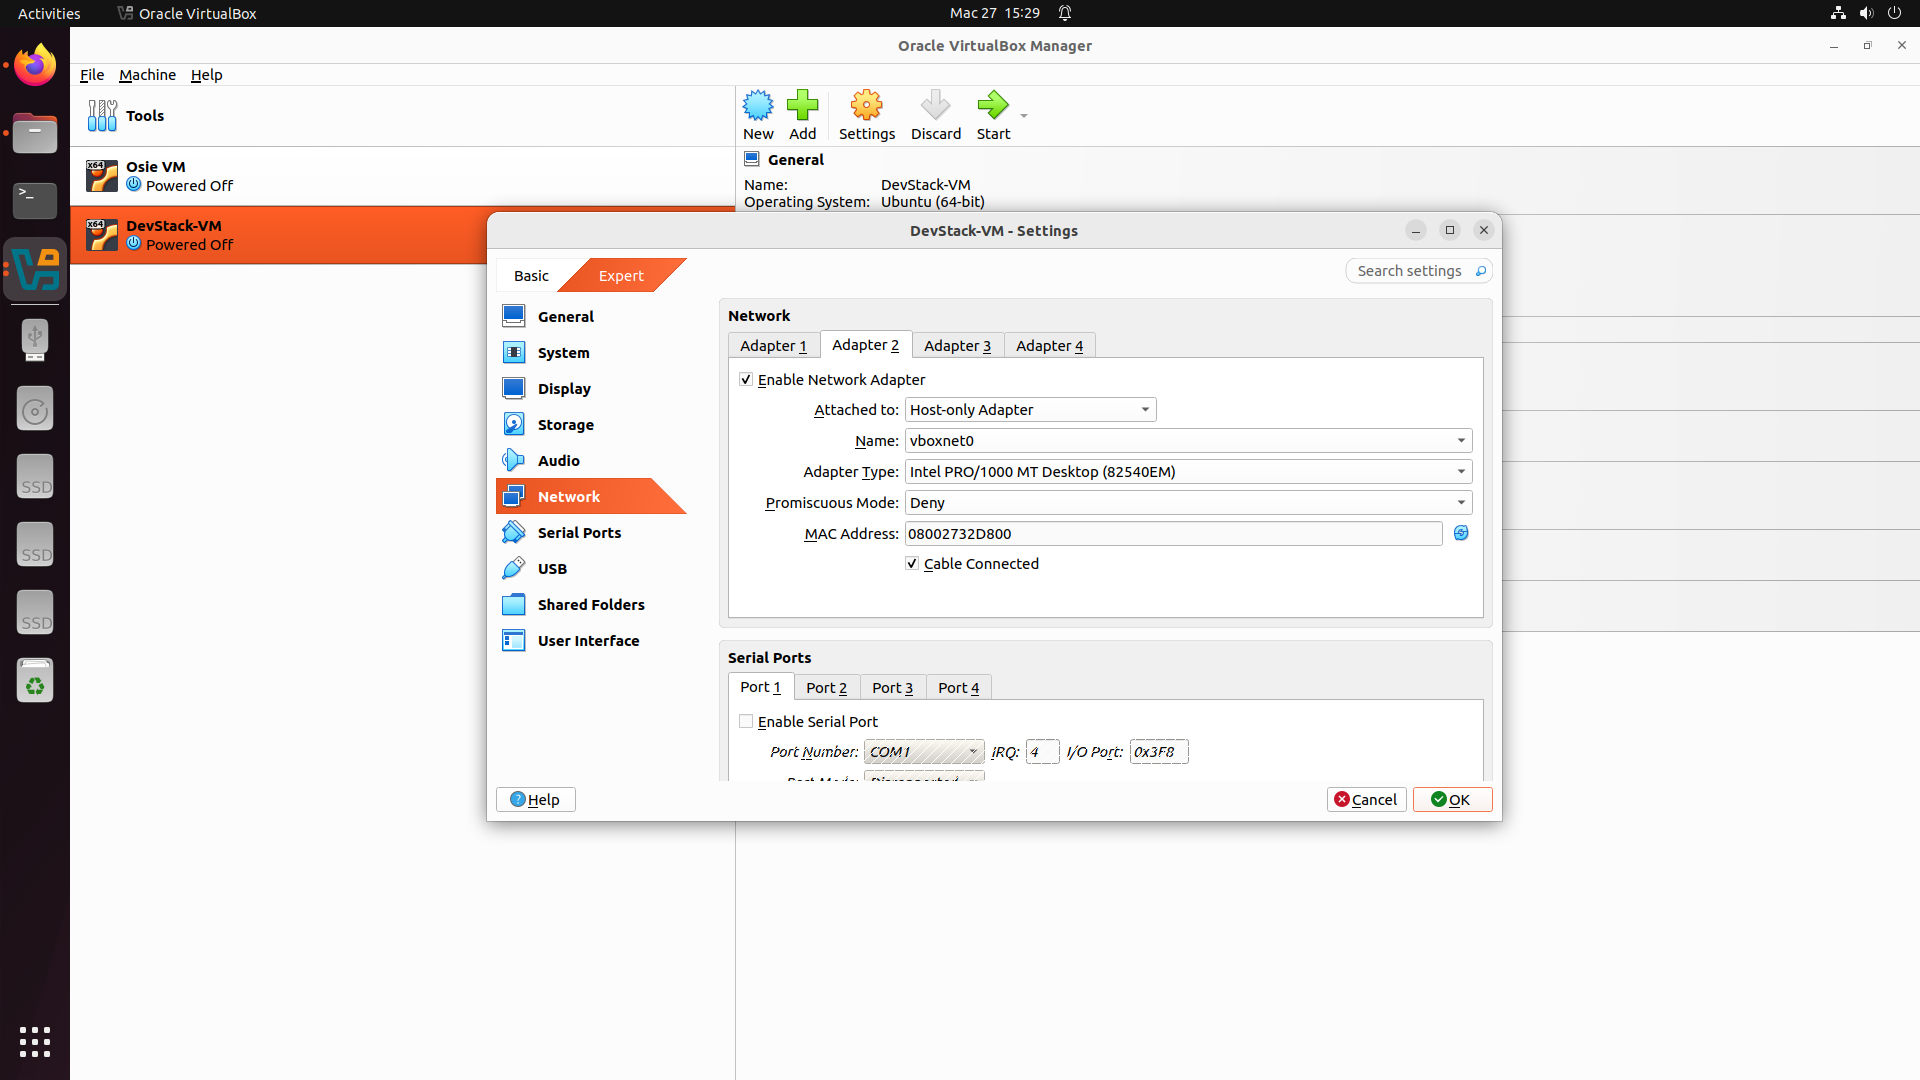Open the Settings gear toolbar icon
Viewport: 1920px width, 1080px height.
(866, 115)
